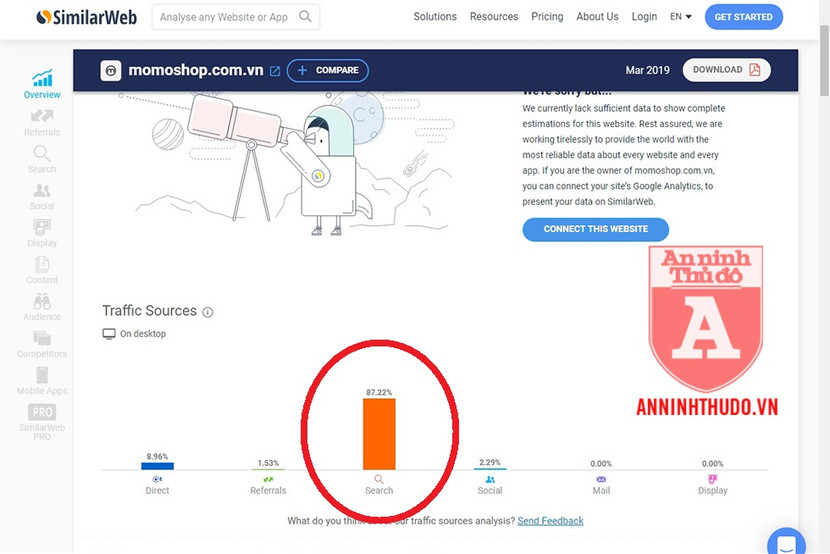
Task: Open the Solutions menu
Action: pyautogui.click(x=435, y=17)
